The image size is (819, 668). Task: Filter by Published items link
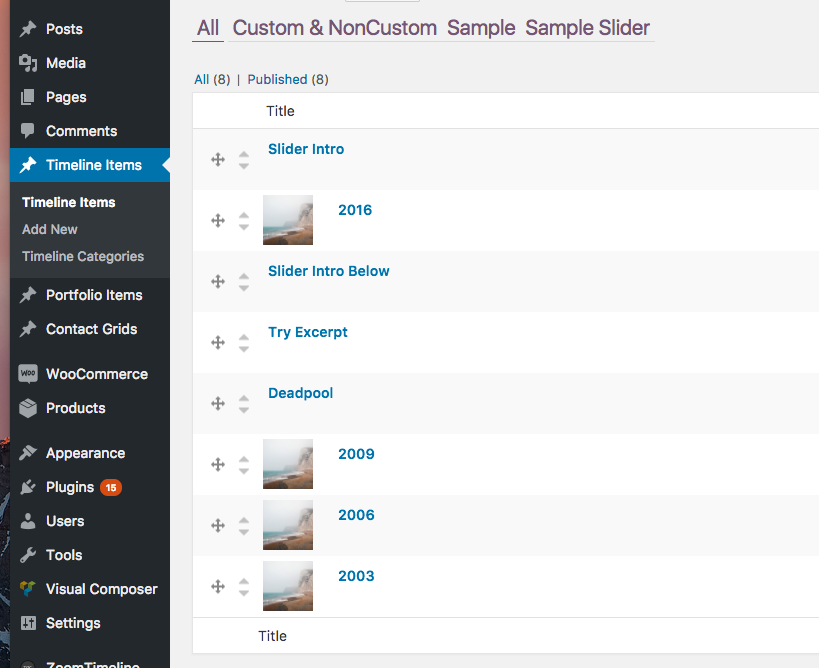(x=277, y=79)
